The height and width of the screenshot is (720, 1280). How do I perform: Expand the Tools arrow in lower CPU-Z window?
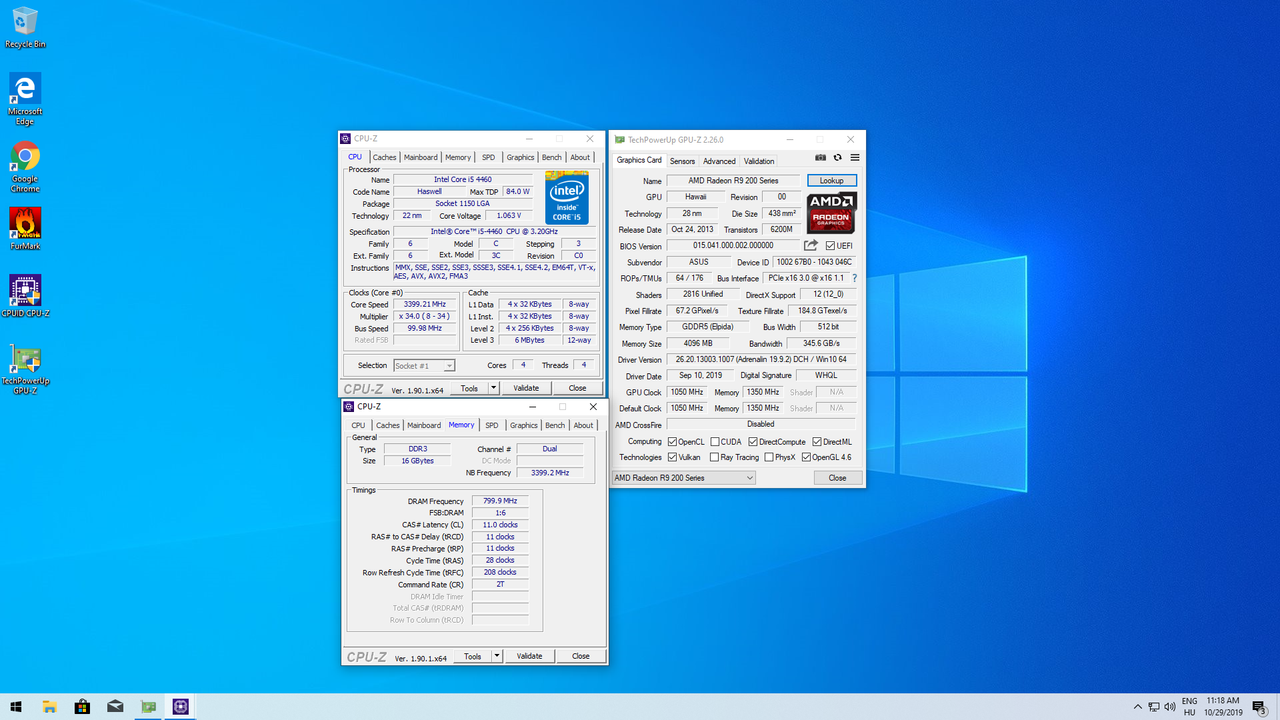click(497, 656)
